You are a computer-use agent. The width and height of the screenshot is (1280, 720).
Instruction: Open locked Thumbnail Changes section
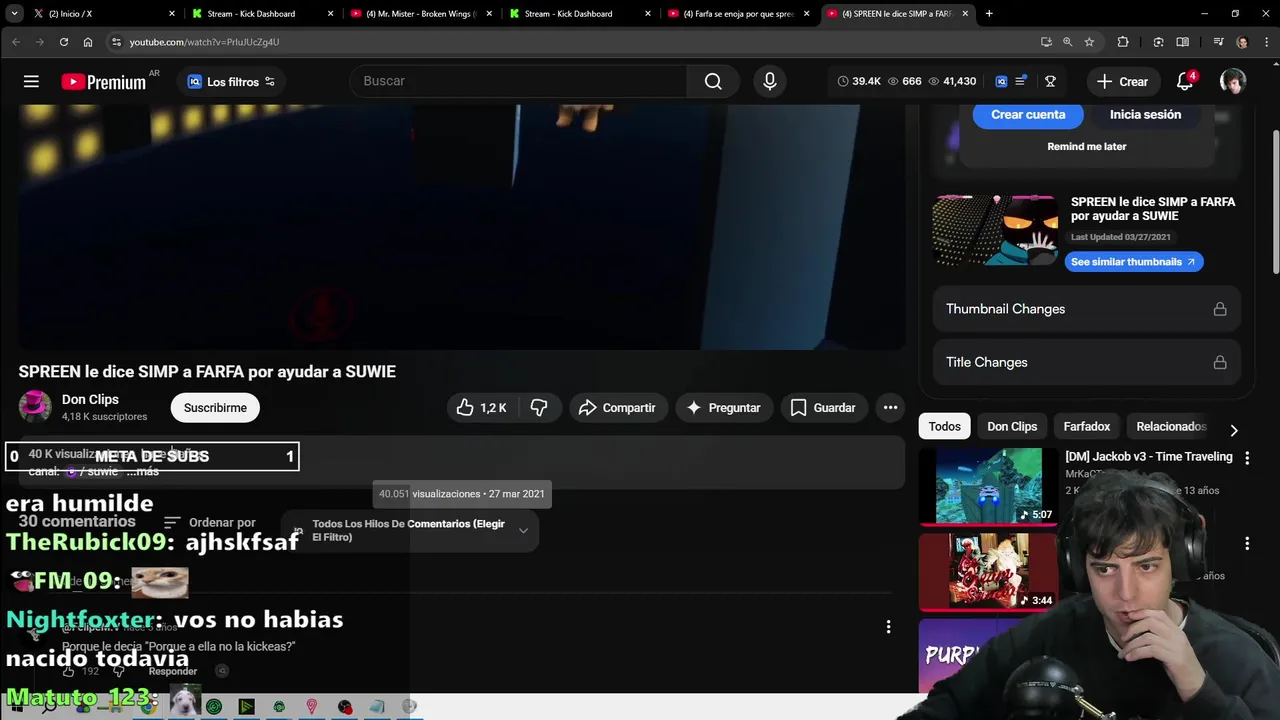[x=1087, y=309]
